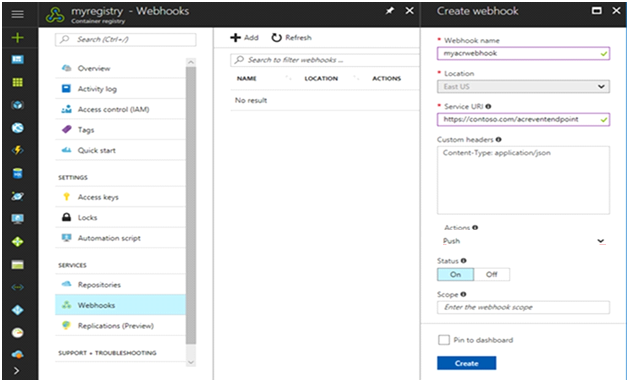Expand the Actions Push dropdown
The width and height of the screenshot is (629, 382).
(x=523, y=241)
